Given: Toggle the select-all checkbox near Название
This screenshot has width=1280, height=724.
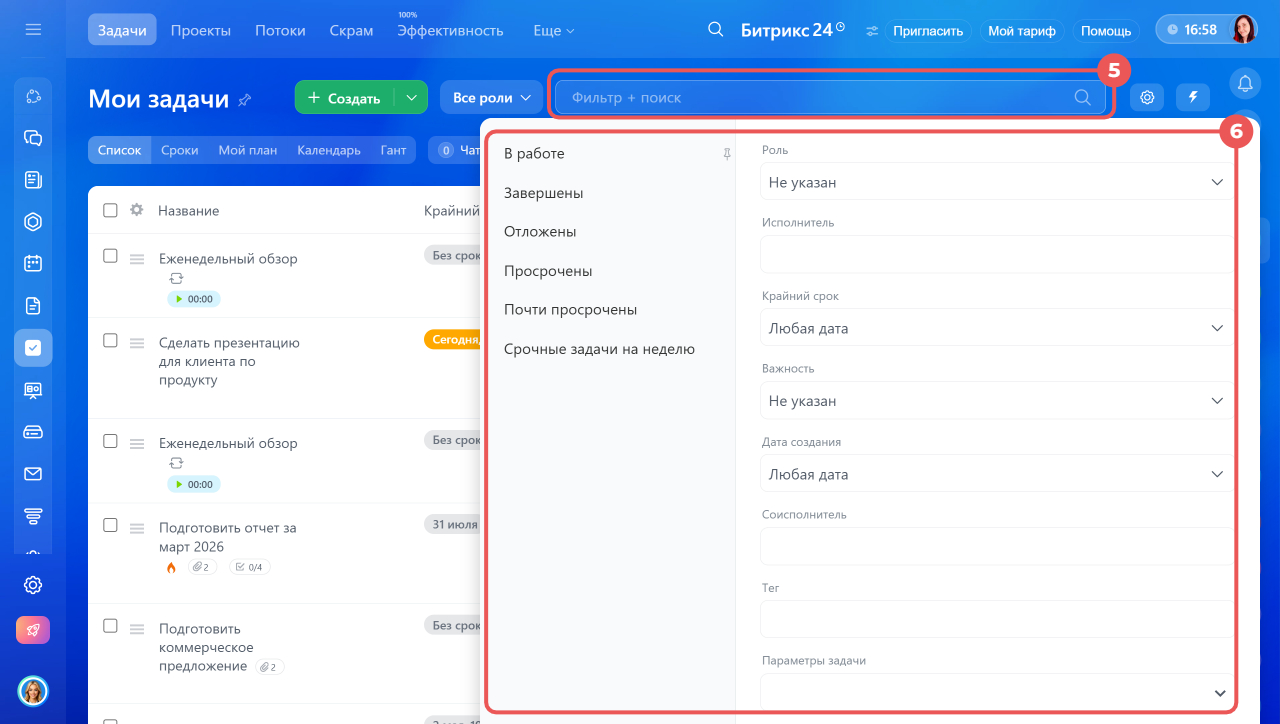Looking at the screenshot, I should click(x=111, y=210).
